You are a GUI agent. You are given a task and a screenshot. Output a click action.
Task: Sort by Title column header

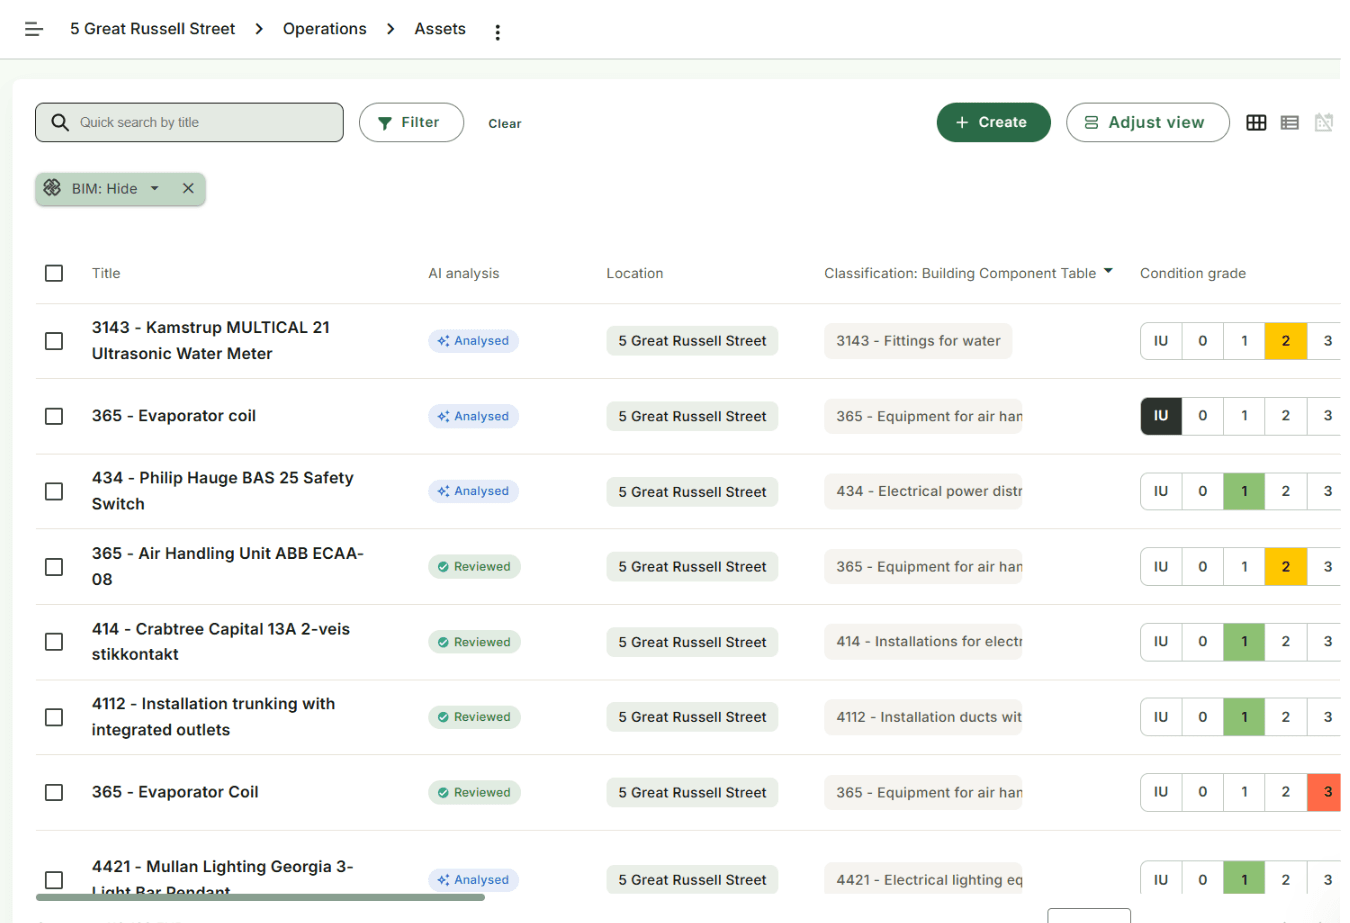(106, 273)
